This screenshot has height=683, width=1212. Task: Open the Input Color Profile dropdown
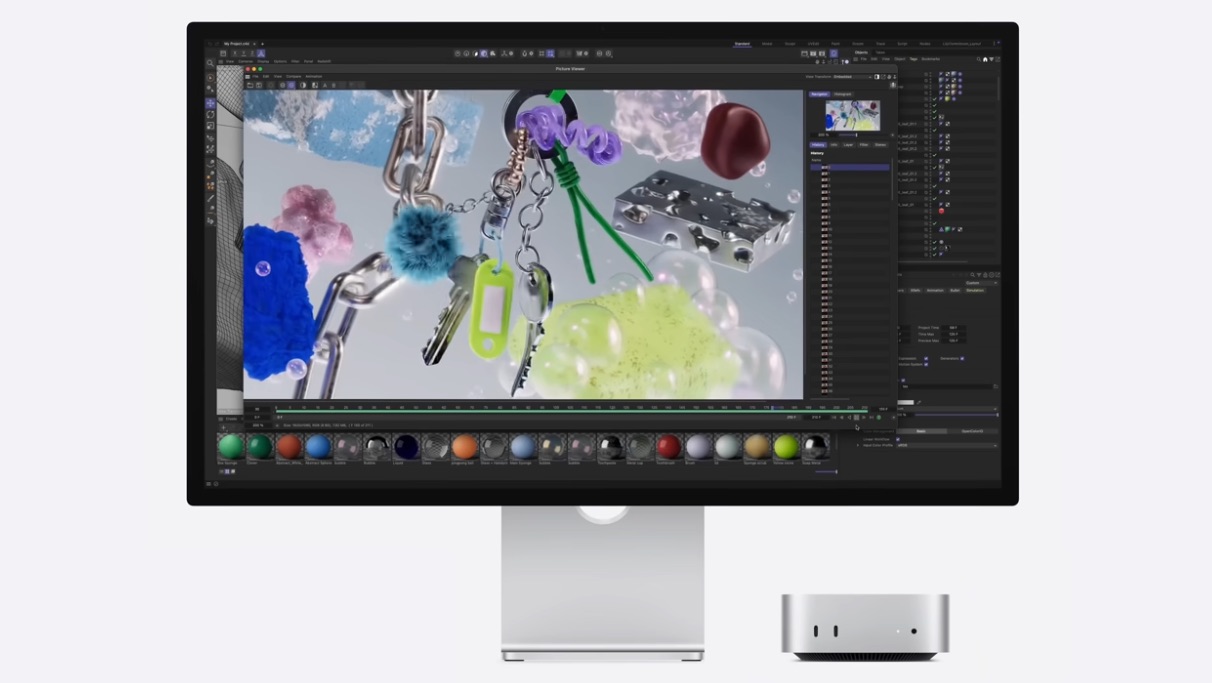945,445
